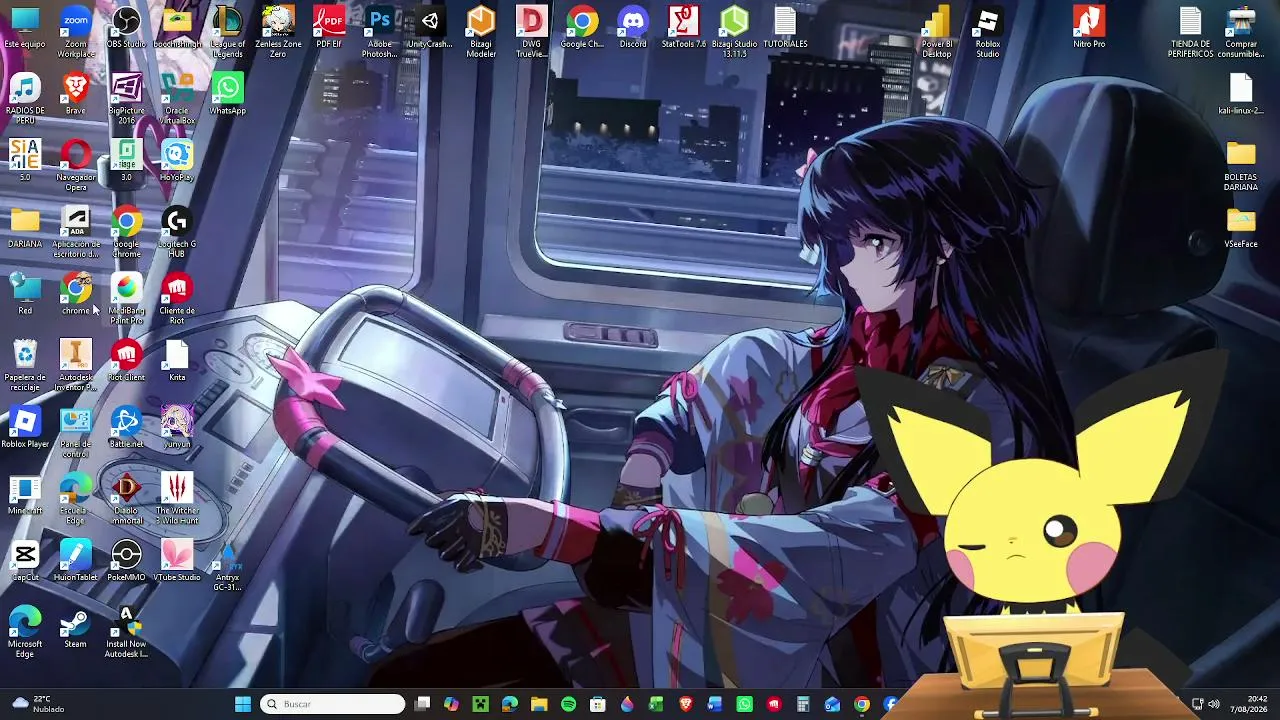Screen dimensions: 1280x720
Task: Click the Steam desktop shortcut
Action: coord(75,628)
